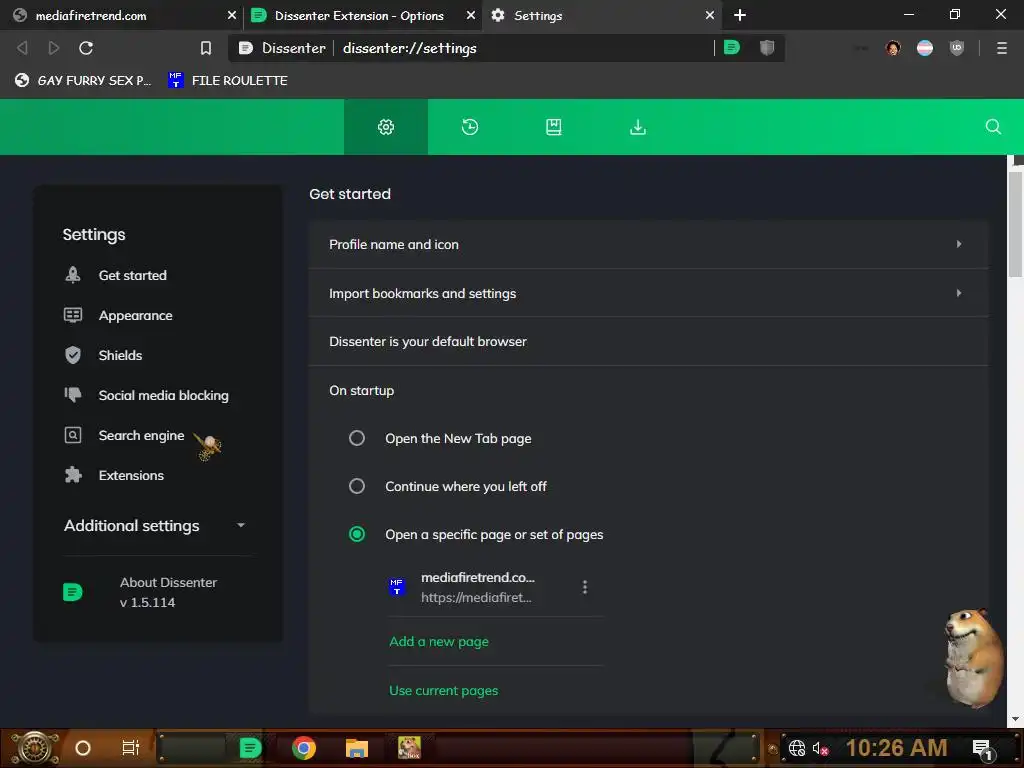Click the Shields check-shield sidebar icon

72,355
